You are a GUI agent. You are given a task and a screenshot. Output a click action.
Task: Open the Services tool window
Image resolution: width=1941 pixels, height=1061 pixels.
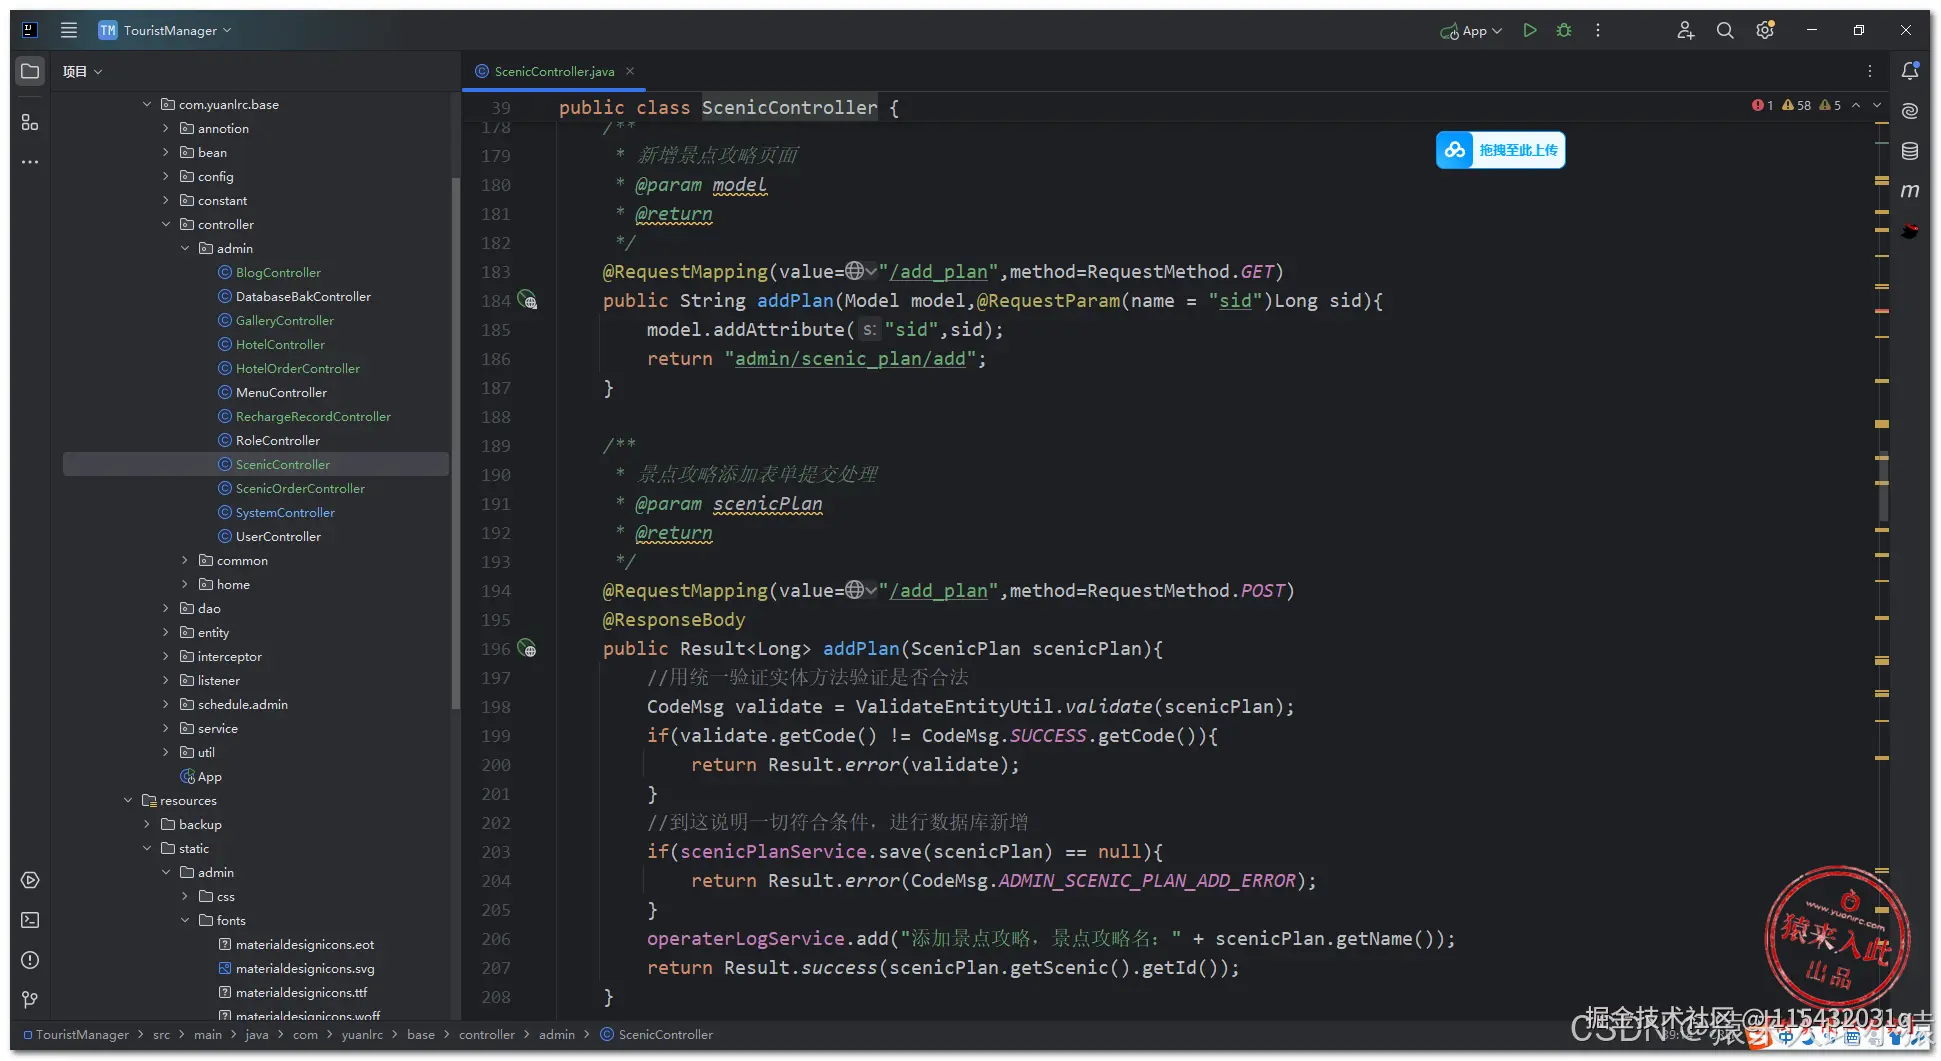30,880
